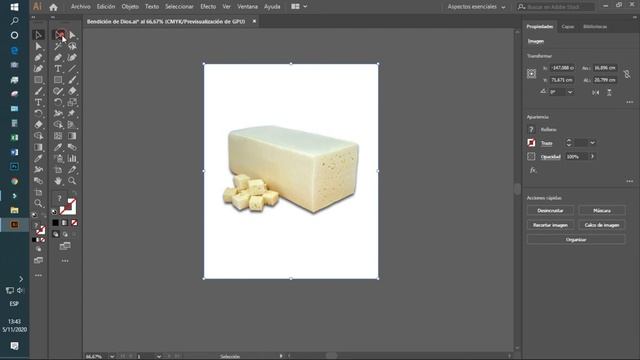Click the Máscara button
This screenshot has height=360, width=640.
(x=602, y=211)
